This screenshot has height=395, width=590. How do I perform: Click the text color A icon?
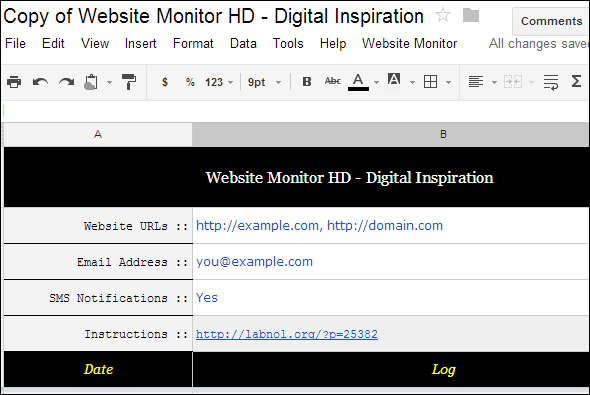point(358,82)
